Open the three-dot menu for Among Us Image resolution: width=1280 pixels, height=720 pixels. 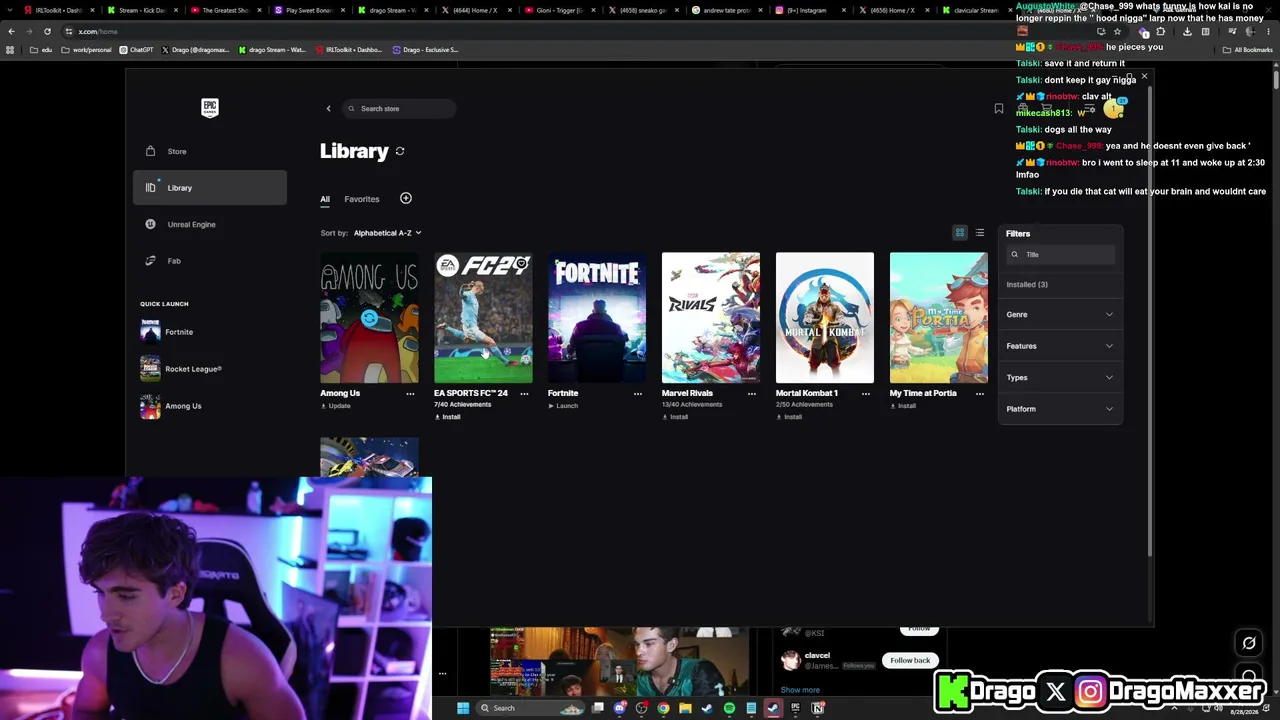410,394
